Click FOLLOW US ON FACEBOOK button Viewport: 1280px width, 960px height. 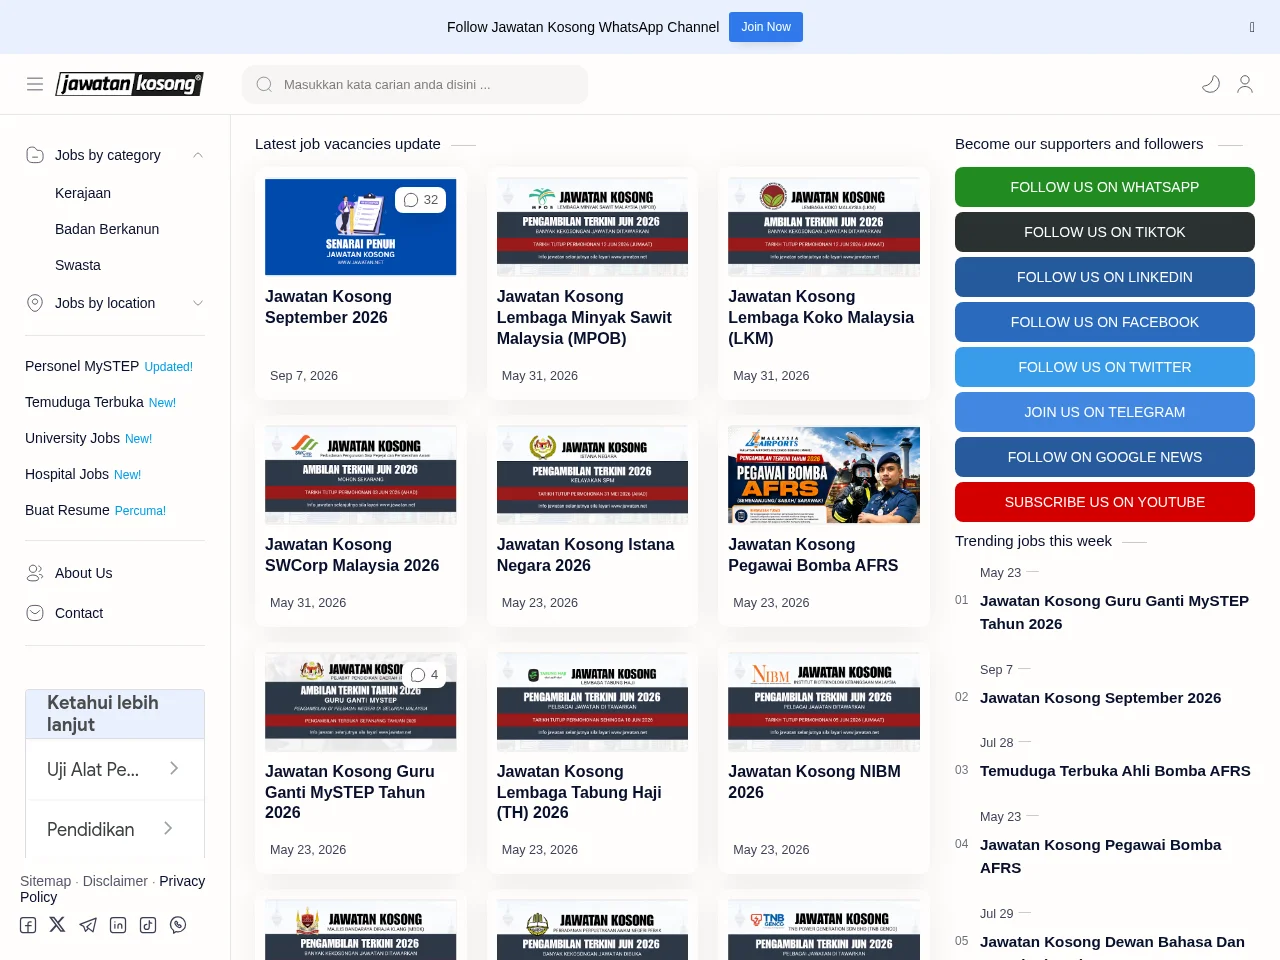pos(1105,322)
